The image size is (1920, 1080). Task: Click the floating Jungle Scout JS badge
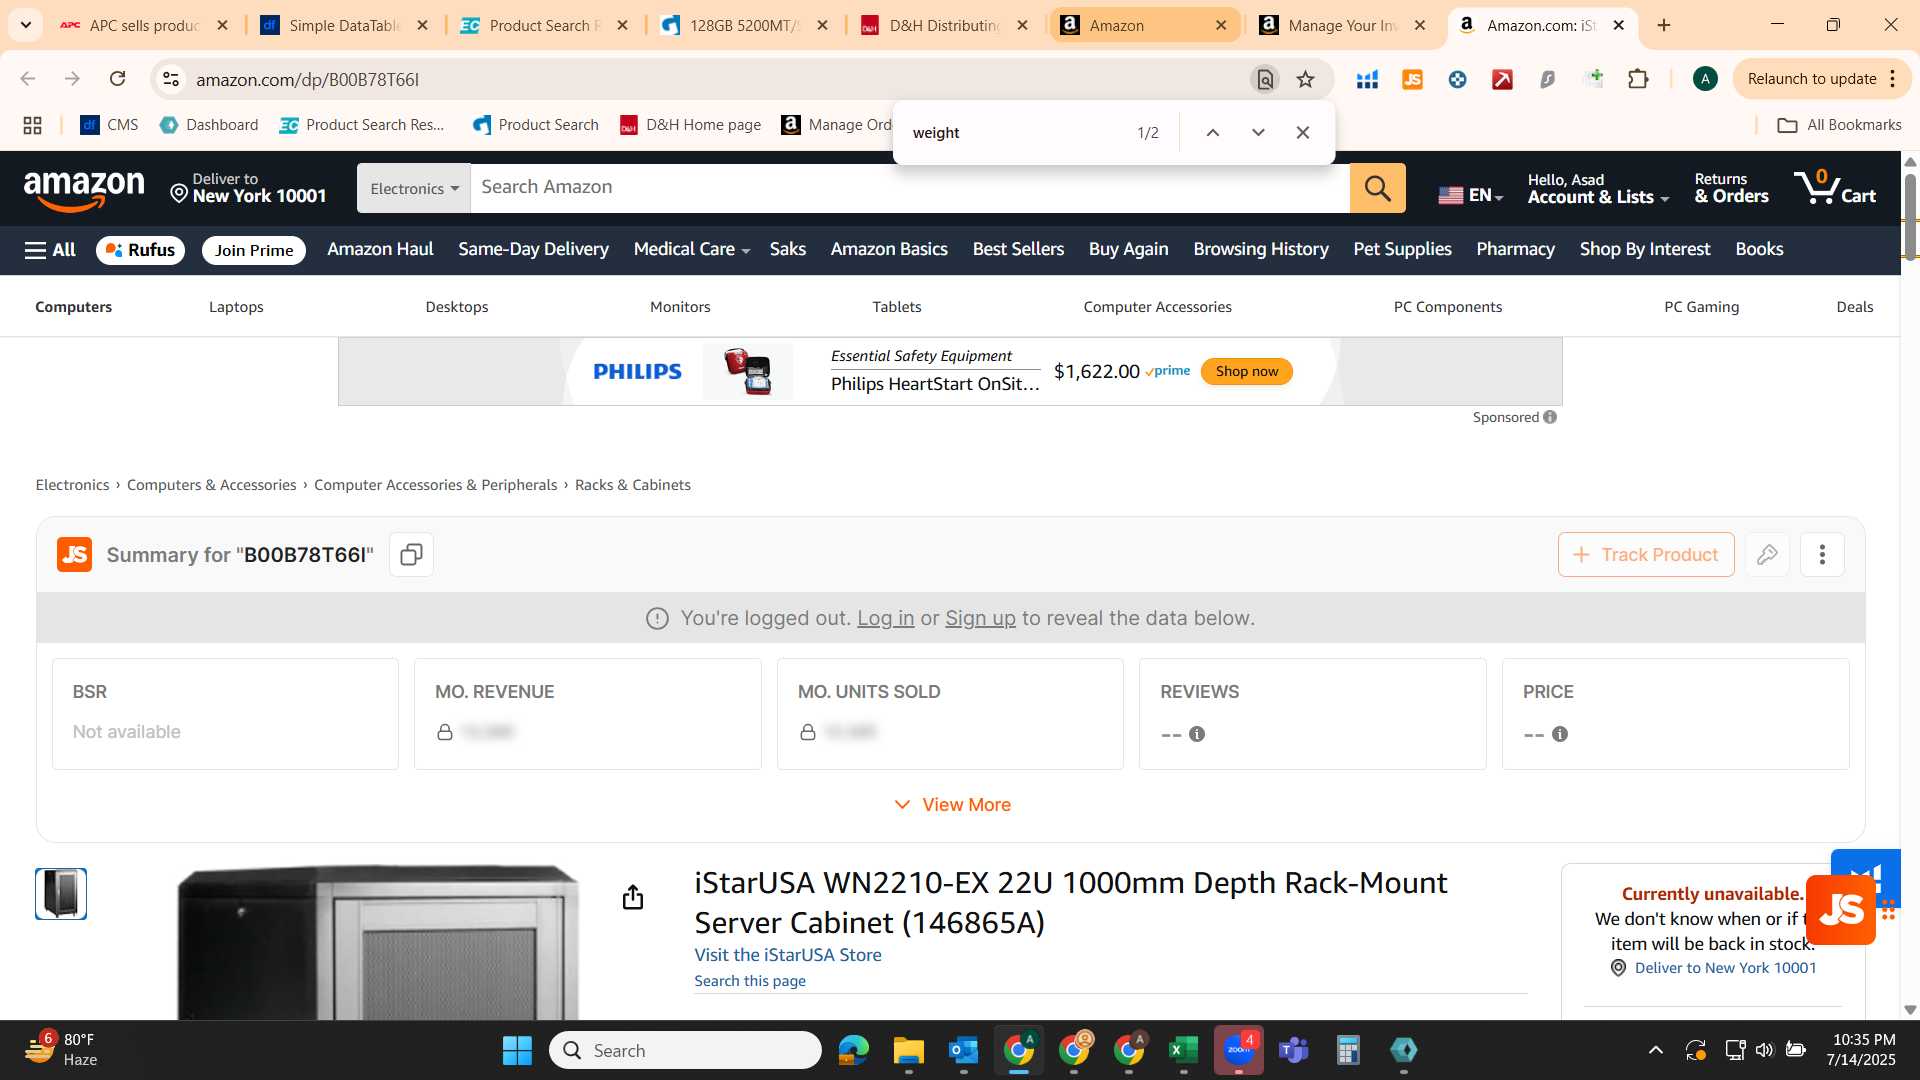pyautogui.click(x=1841, y=910)
